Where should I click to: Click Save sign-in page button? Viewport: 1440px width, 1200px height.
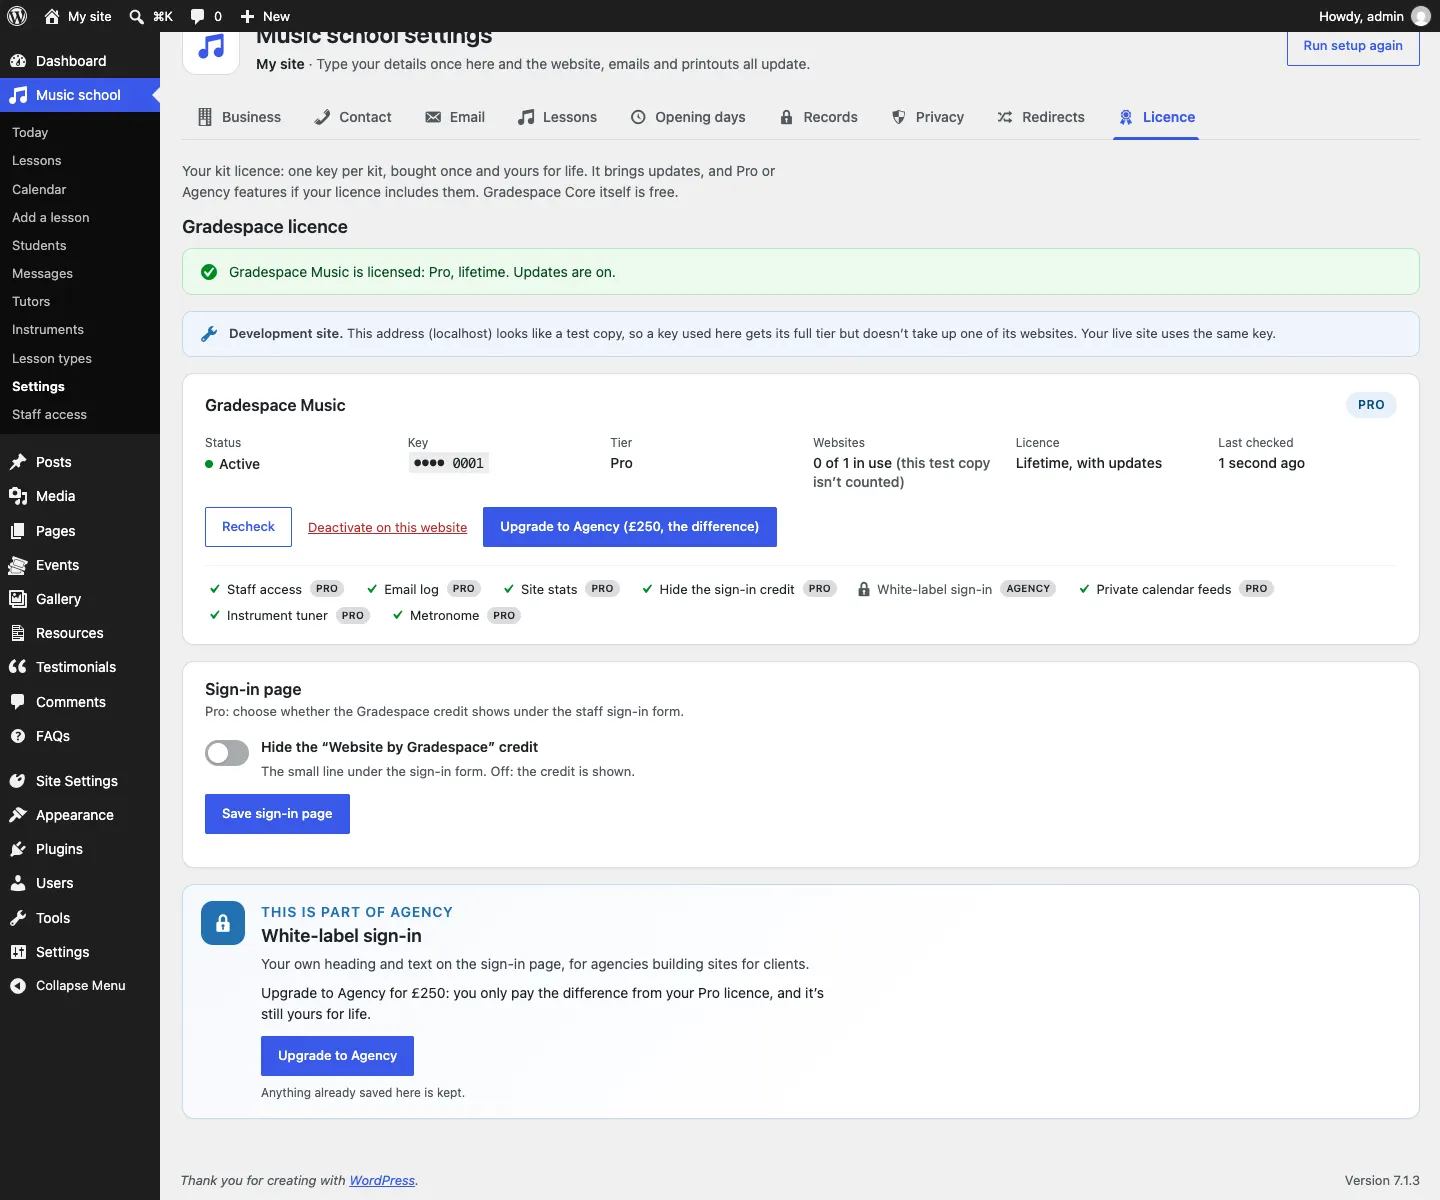tap(277, 814)
